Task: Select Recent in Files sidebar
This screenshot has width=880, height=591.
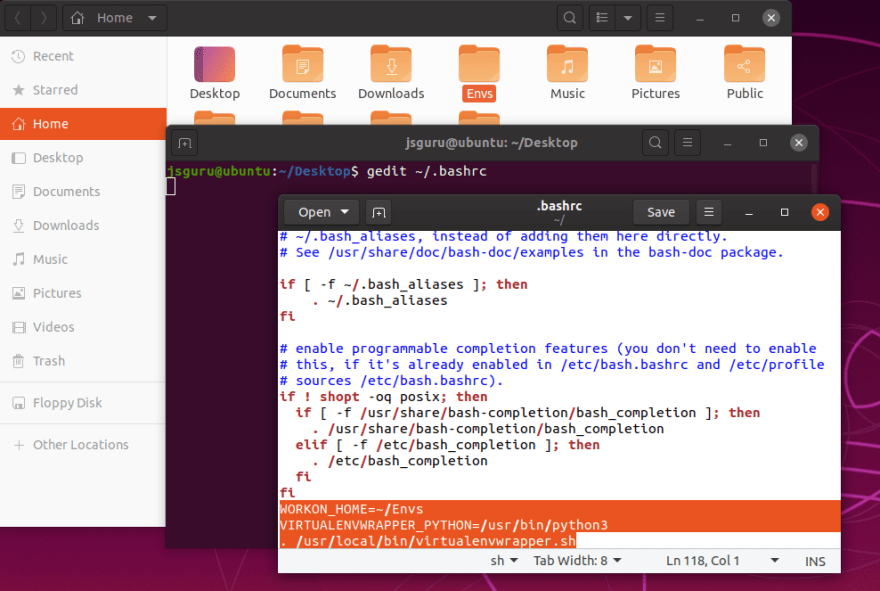Action: [x=83, y=56]
